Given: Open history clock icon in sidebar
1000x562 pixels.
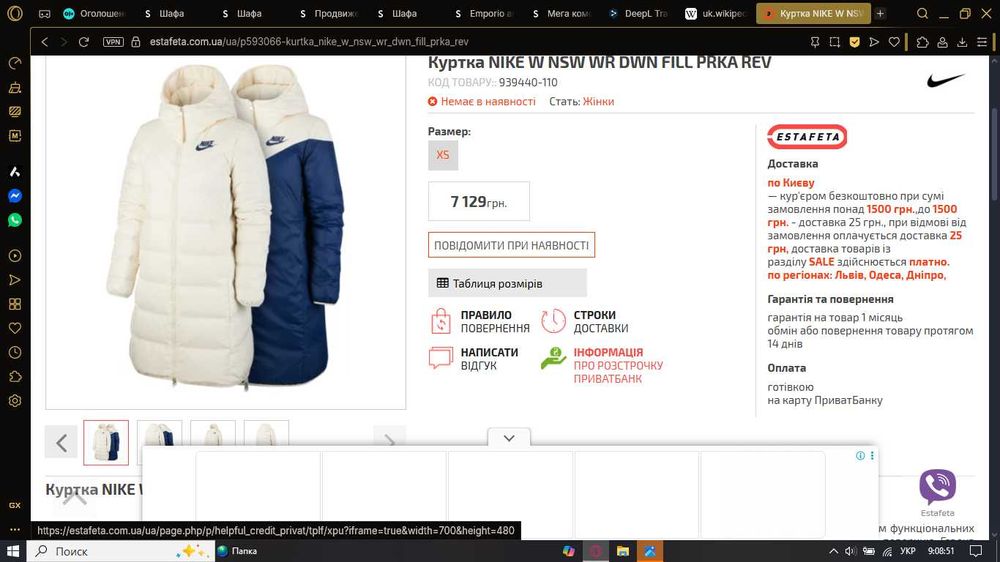Looking at the screenshot, I should tap(15, 352).
